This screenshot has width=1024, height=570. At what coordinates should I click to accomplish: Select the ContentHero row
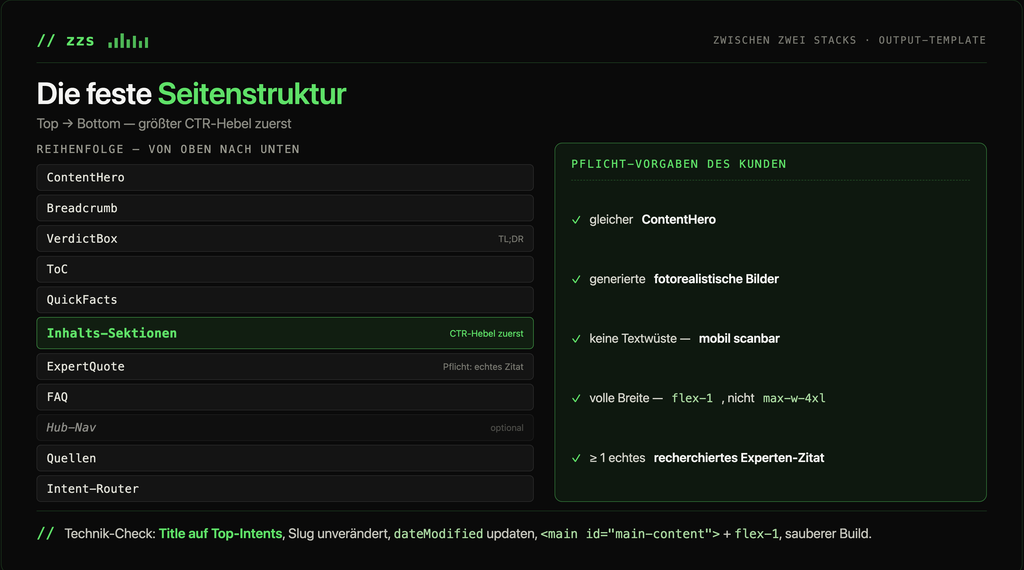pos(285,178)
